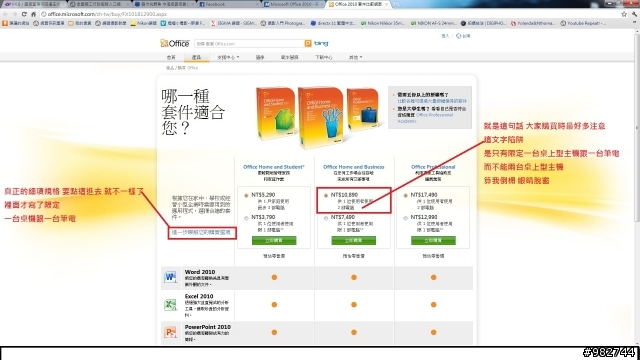The width and height of the screenshot is (640, 360).
Task: Click the Office Home and Business box image
Action: click(x=320, y=117)
